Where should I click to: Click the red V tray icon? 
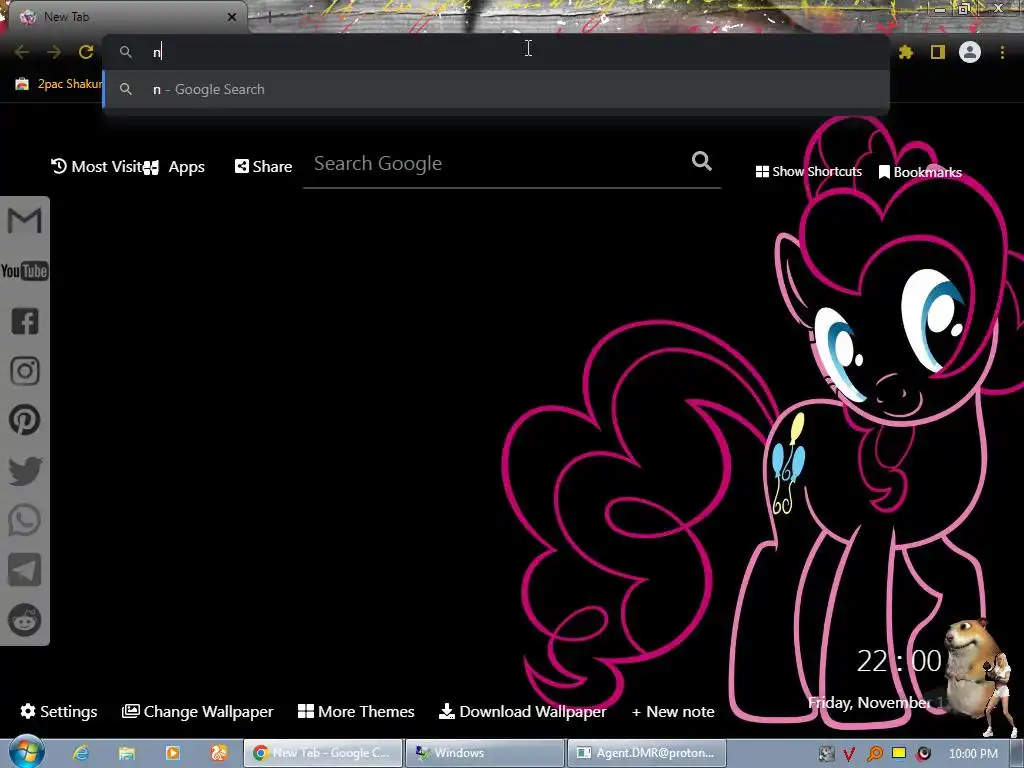coord(849,754)
